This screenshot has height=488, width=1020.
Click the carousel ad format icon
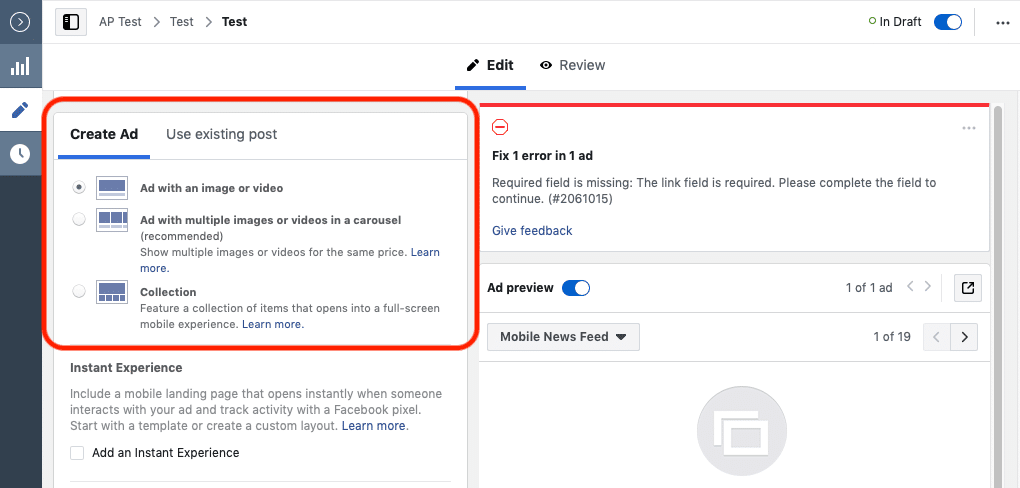pyautogui.click(x=112, y=220)
